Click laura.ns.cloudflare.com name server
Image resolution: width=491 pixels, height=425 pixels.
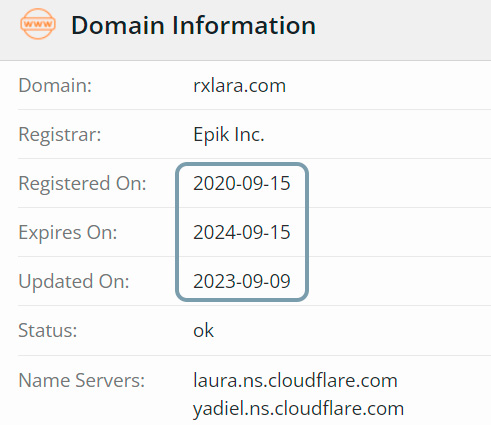[x=295, y=380]
